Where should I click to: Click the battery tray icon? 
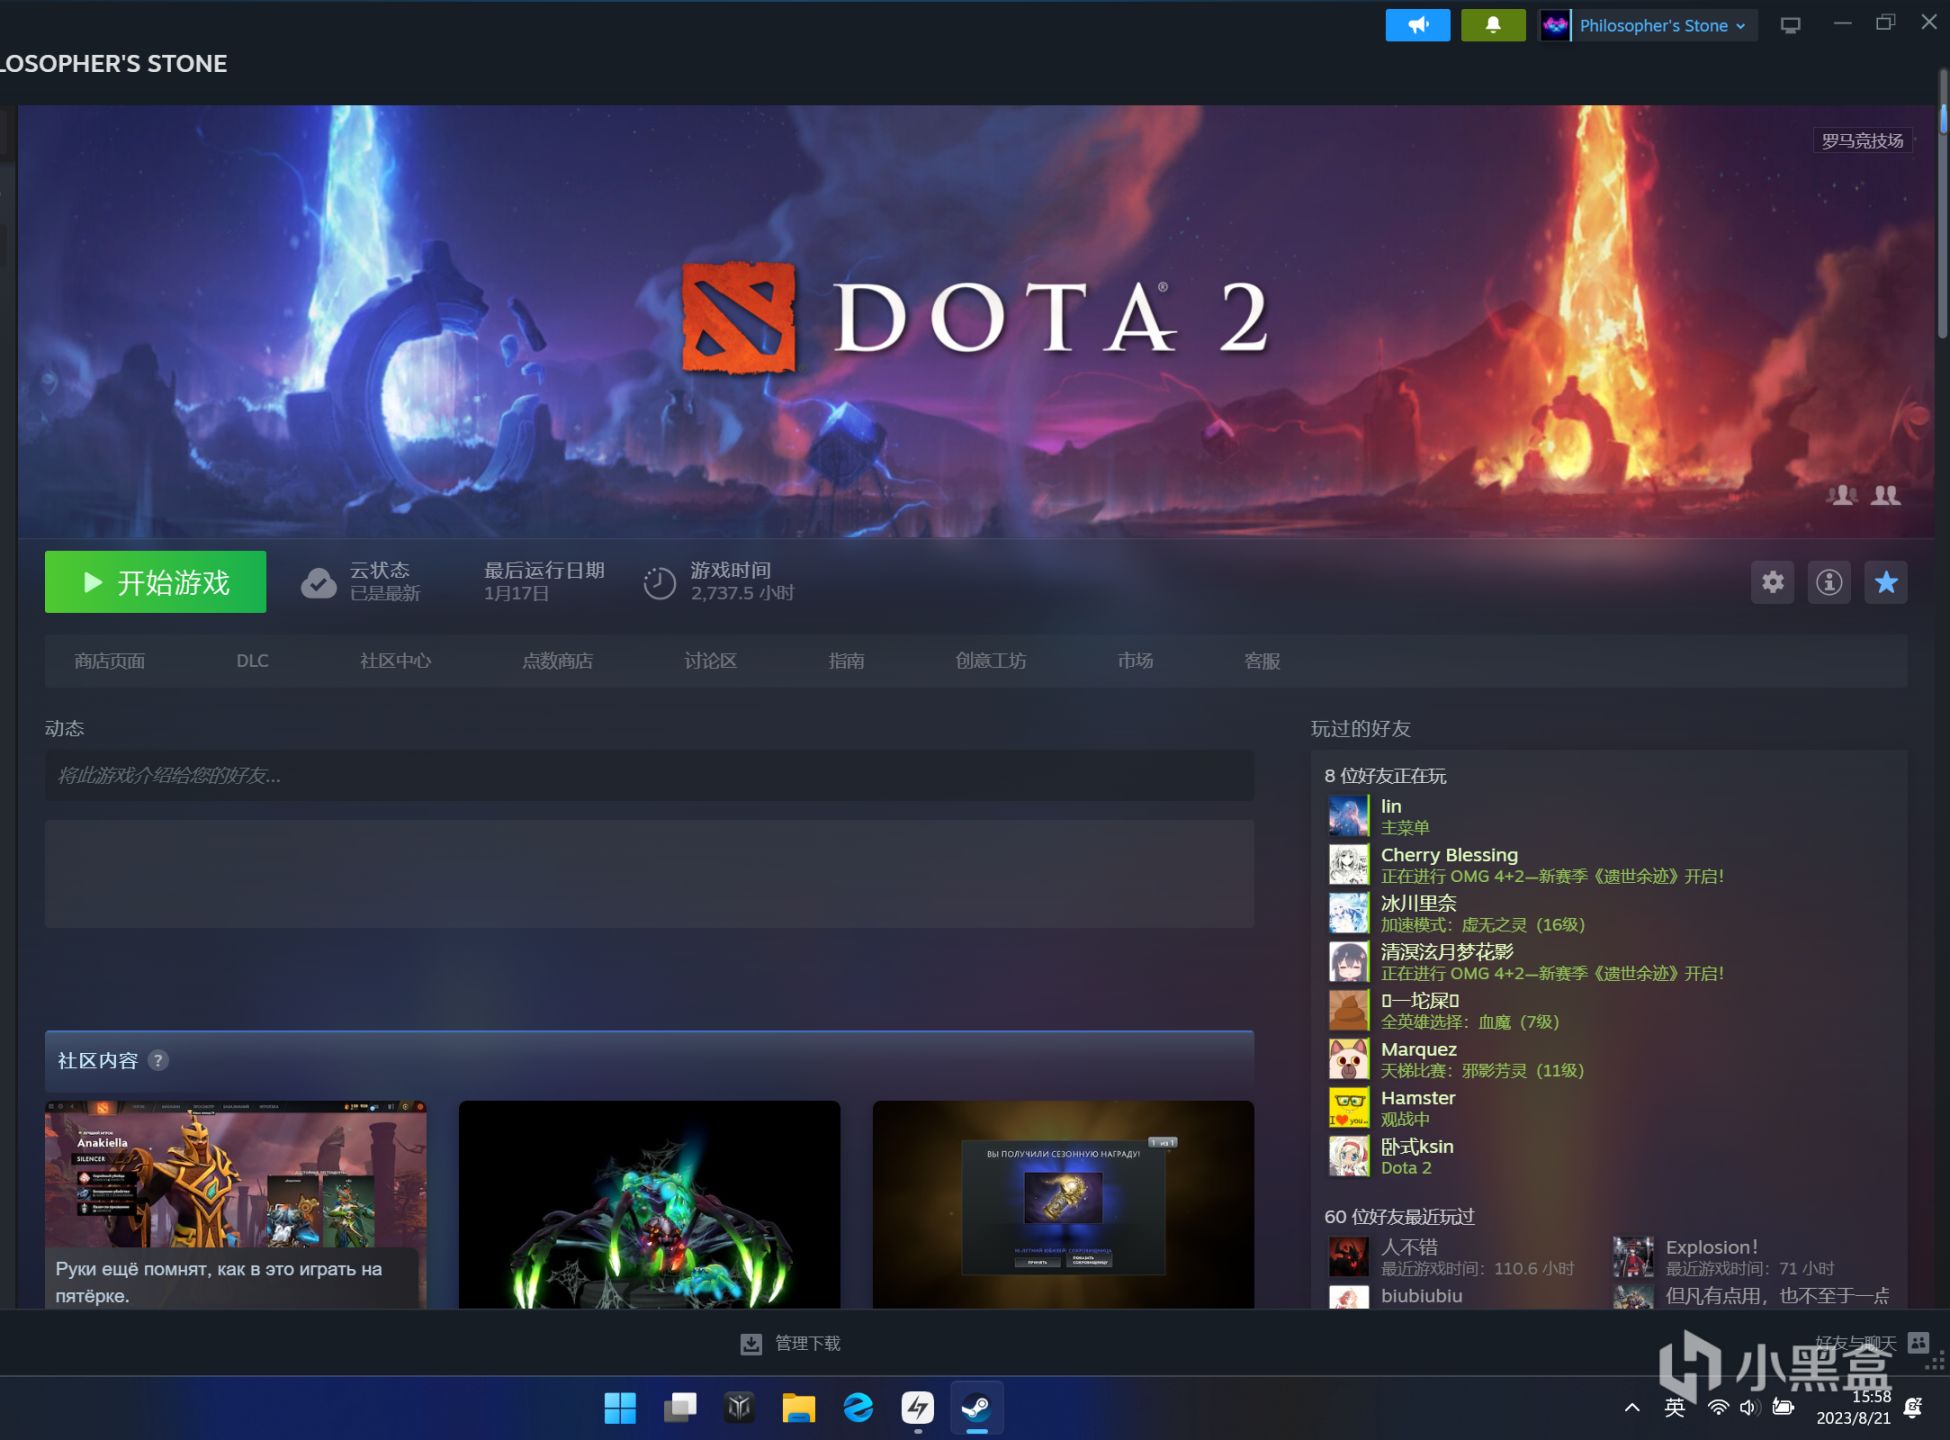point(1783,1407)
